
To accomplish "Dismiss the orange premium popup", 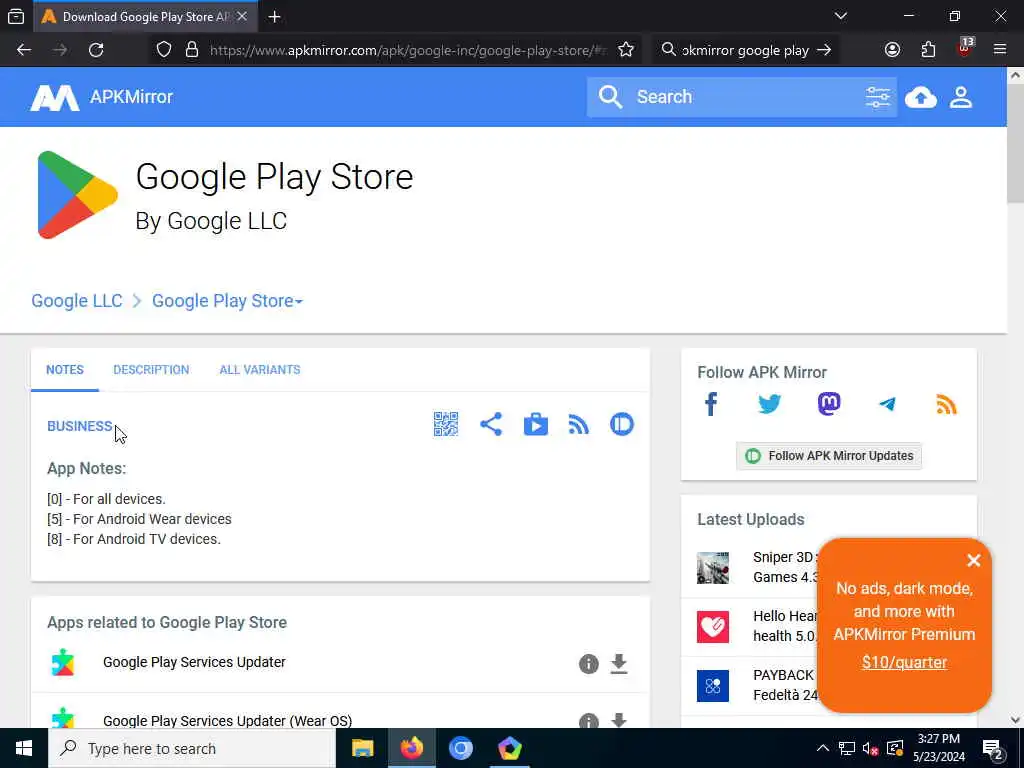I will [973, 560].
